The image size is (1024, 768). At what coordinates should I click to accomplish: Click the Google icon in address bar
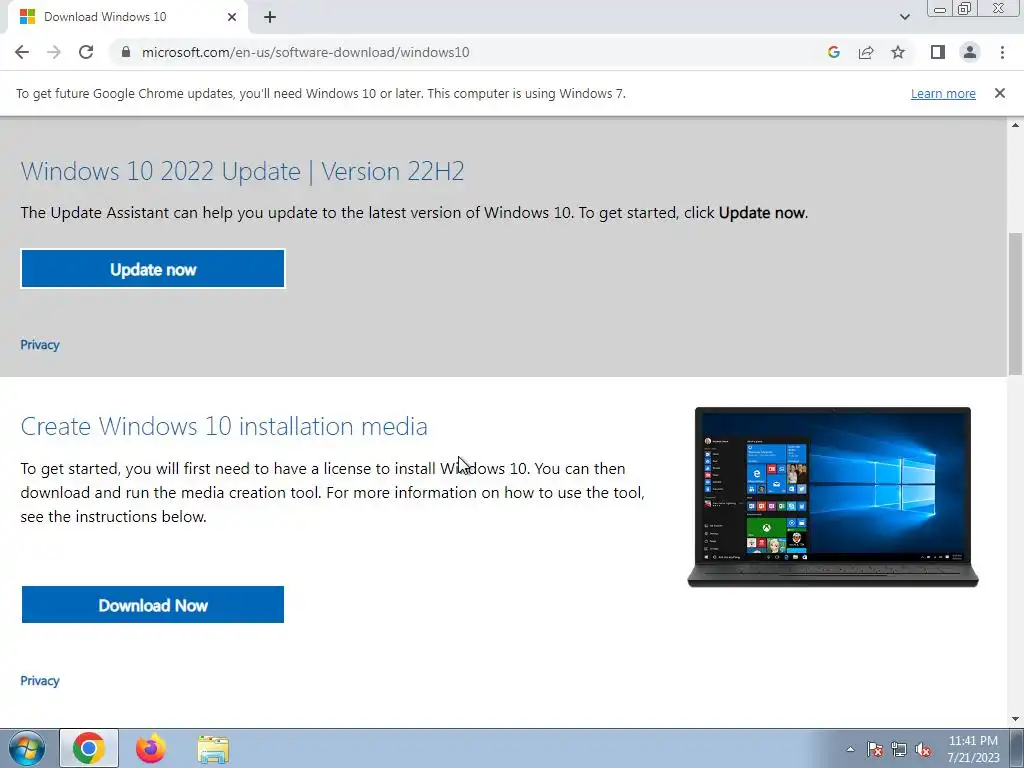pos(834,52)
